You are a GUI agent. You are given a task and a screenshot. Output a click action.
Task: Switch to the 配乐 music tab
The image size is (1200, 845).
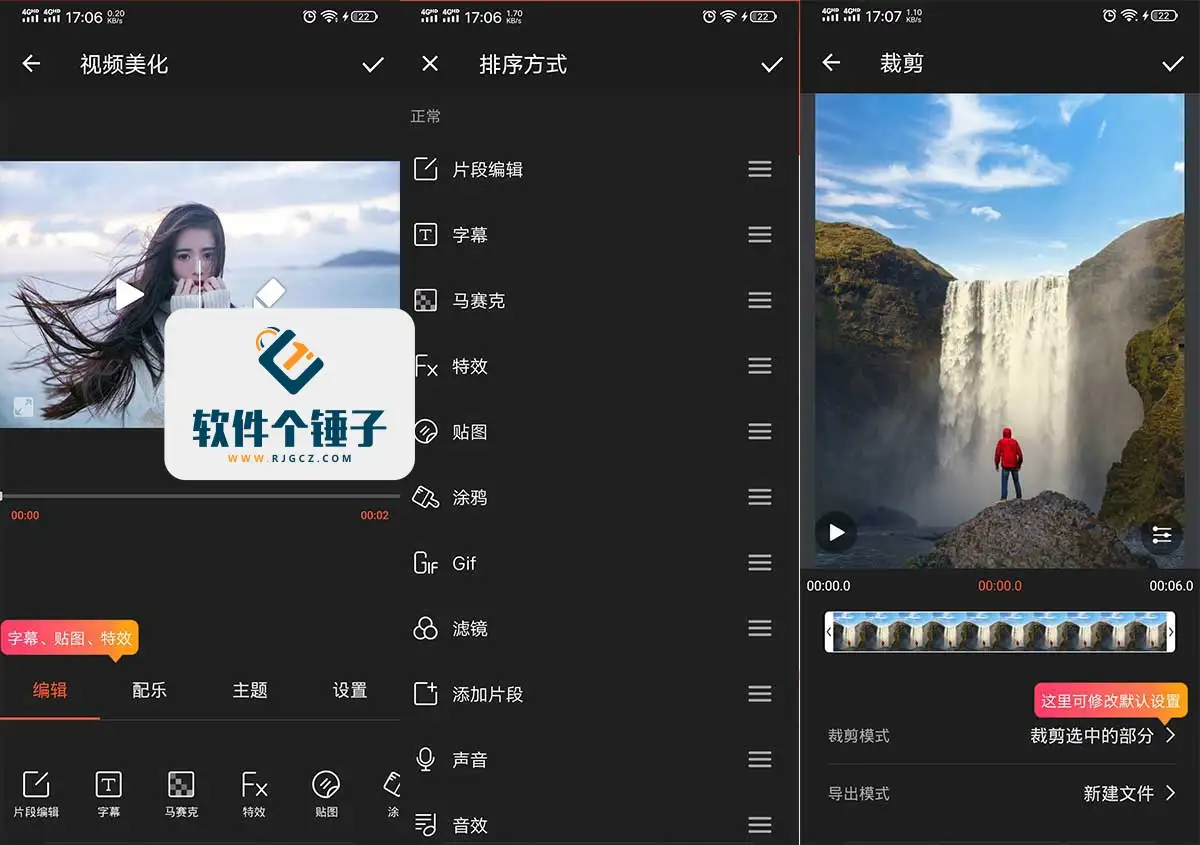(x=149, y=690)
